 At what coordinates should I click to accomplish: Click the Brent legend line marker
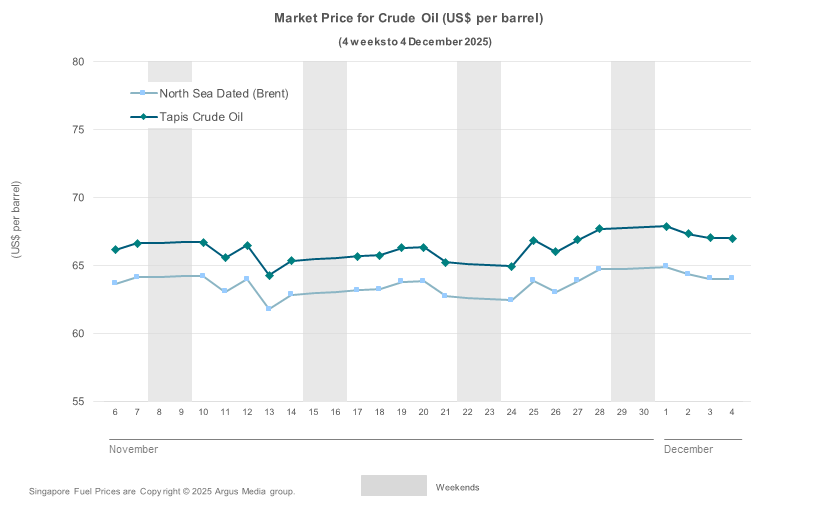(x=143, y=94)
